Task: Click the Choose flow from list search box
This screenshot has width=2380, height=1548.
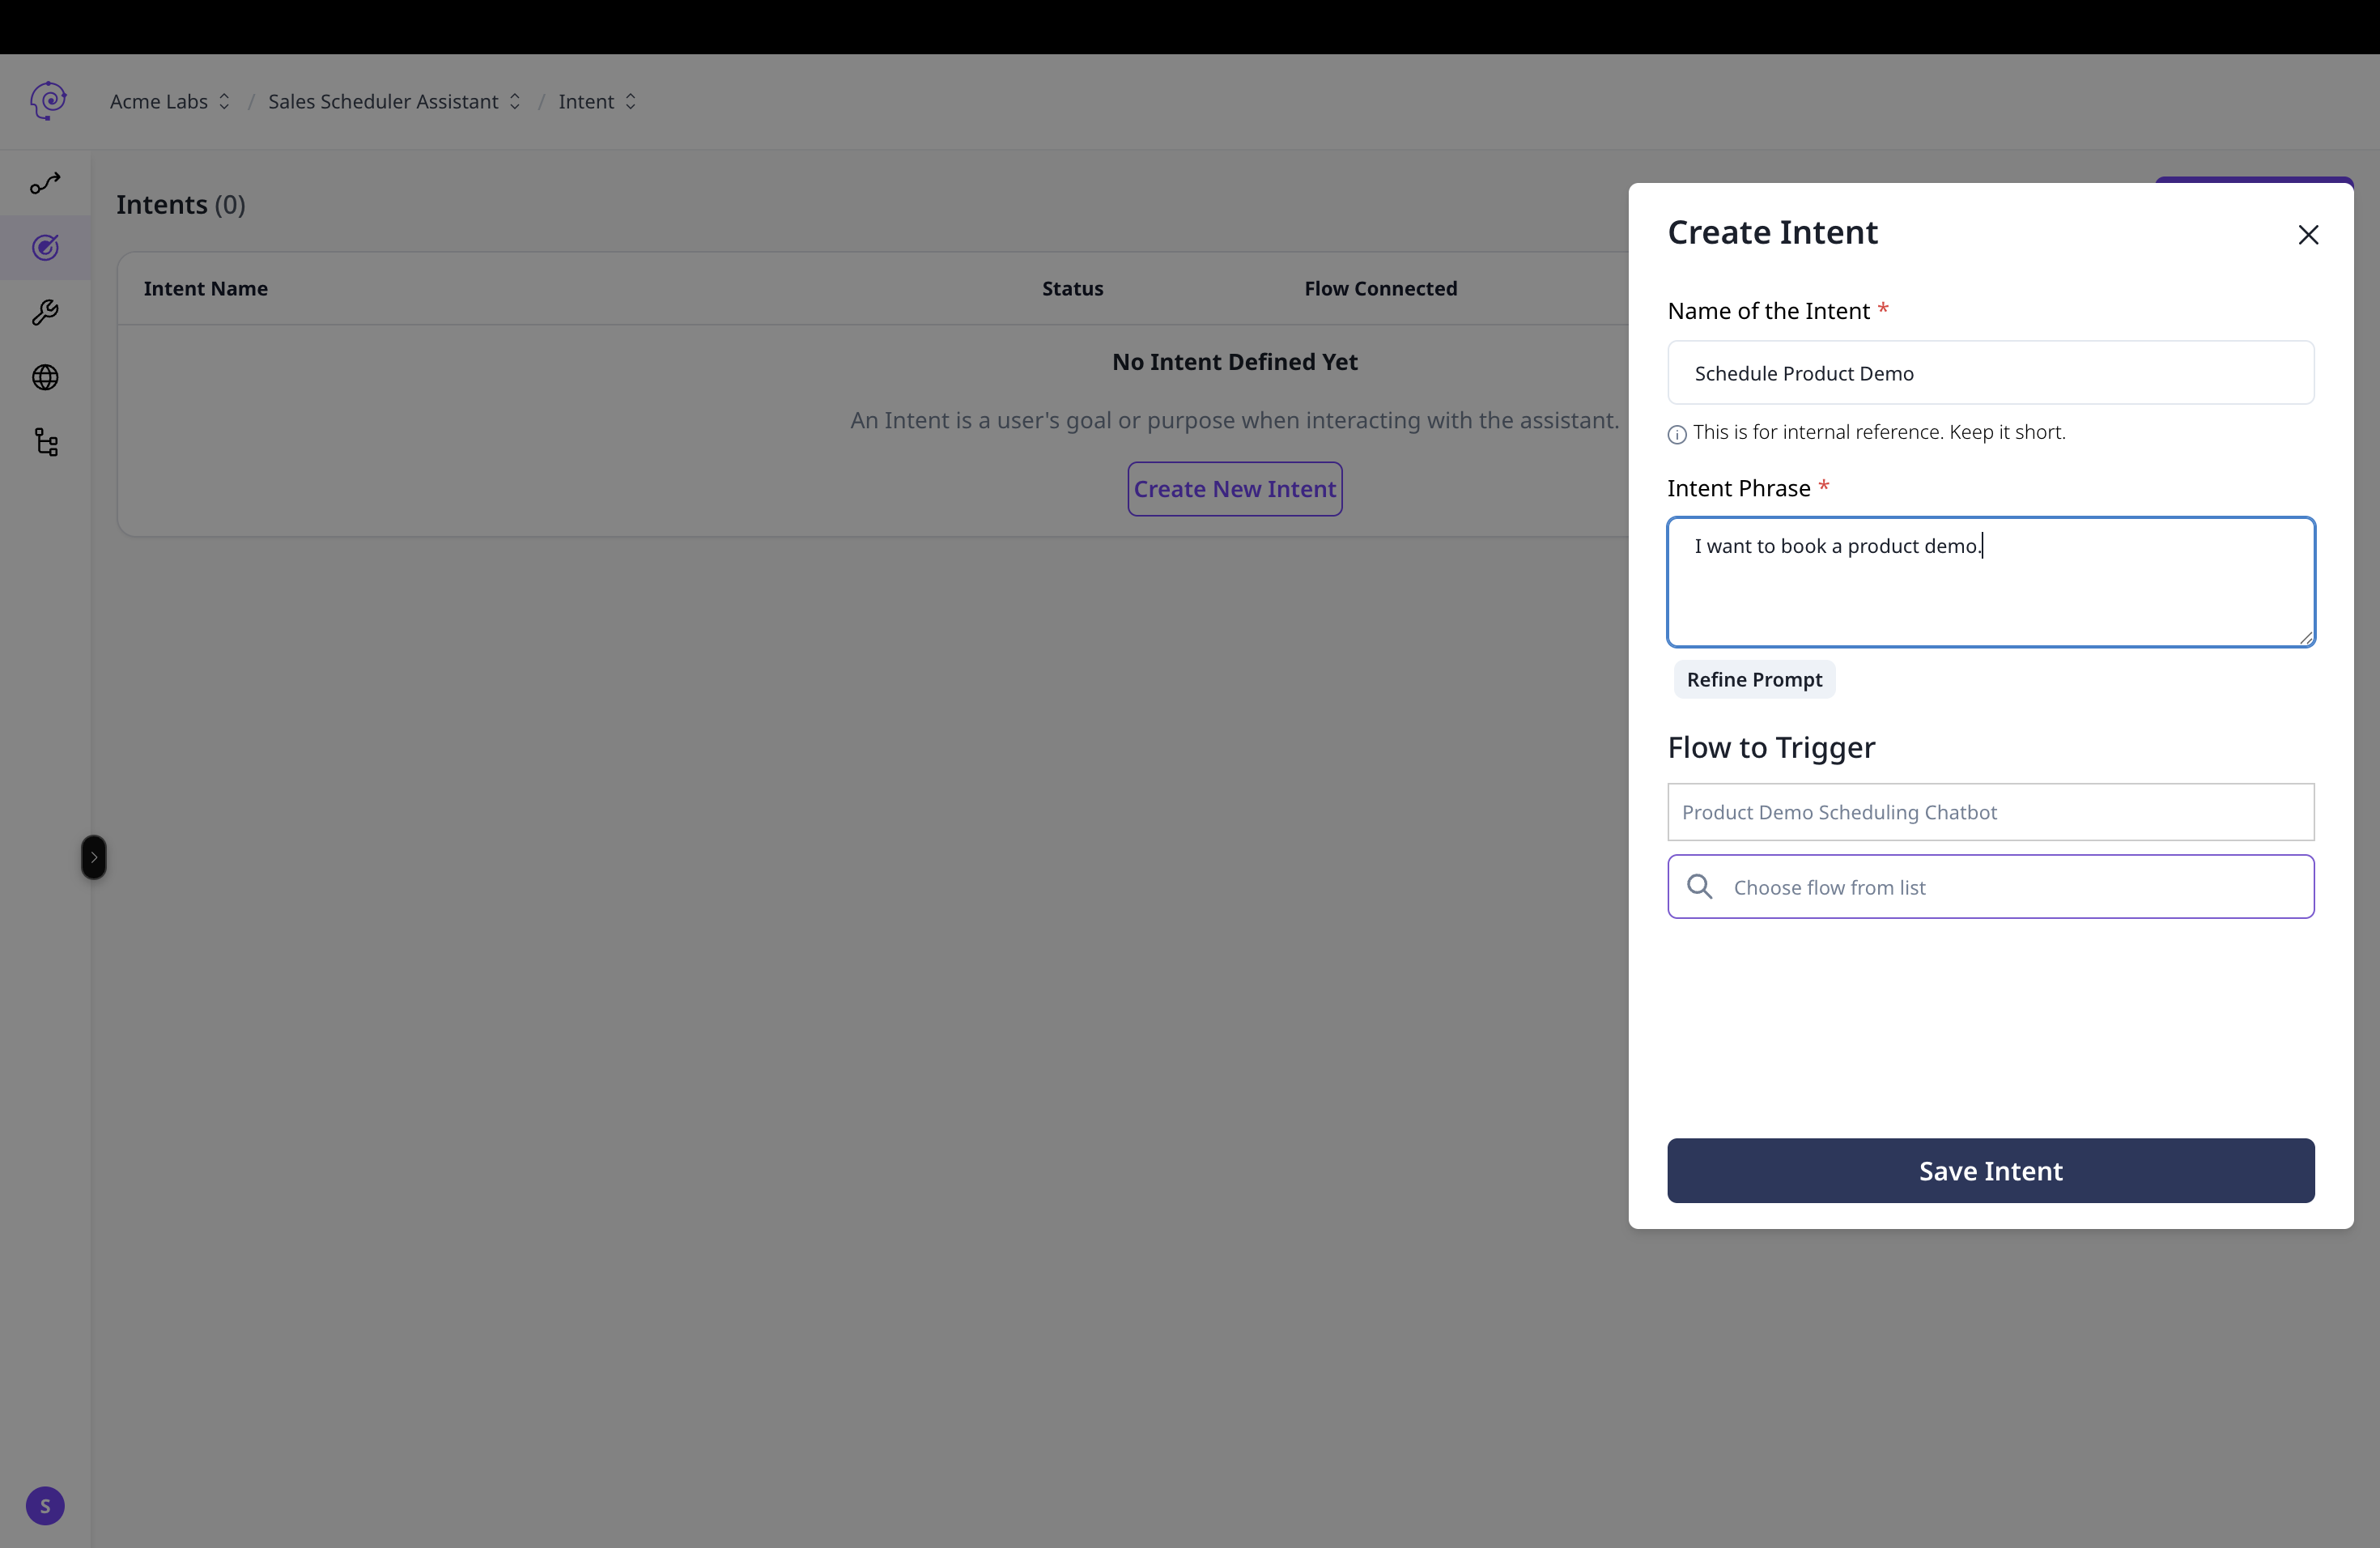Action: [x=2010, y=887]
